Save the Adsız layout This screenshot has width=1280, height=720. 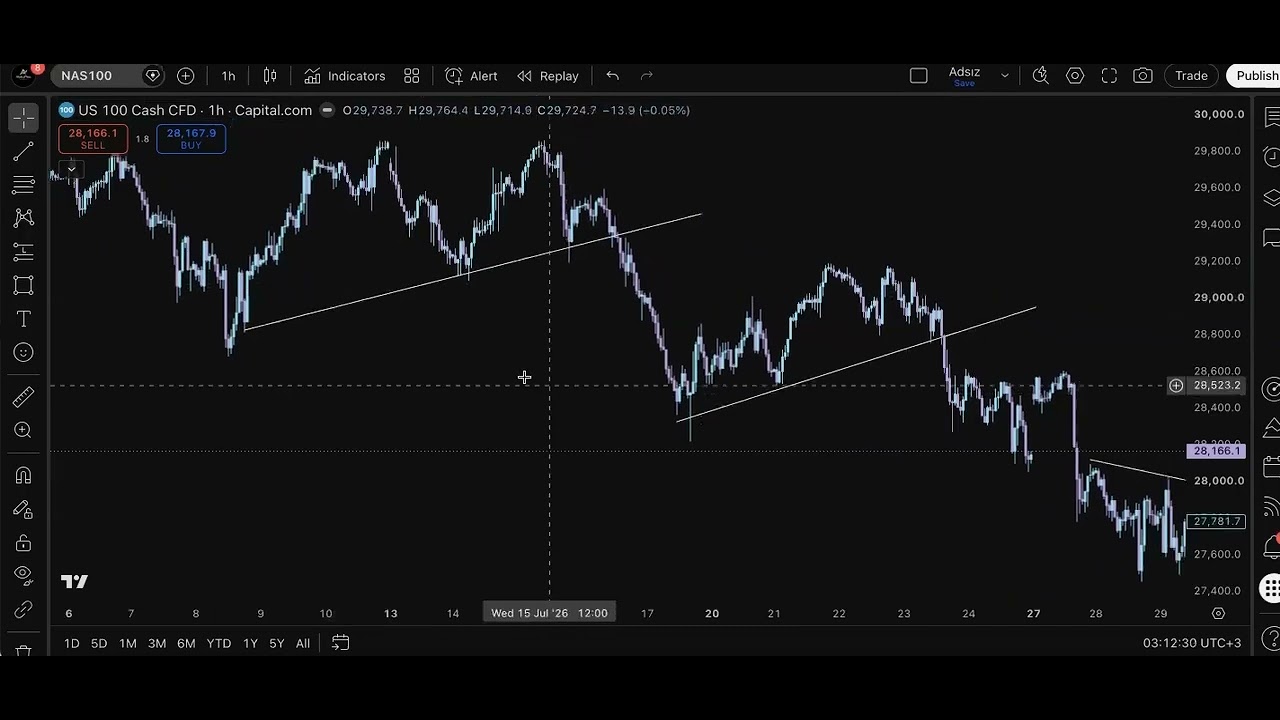[x=964, y=76]
